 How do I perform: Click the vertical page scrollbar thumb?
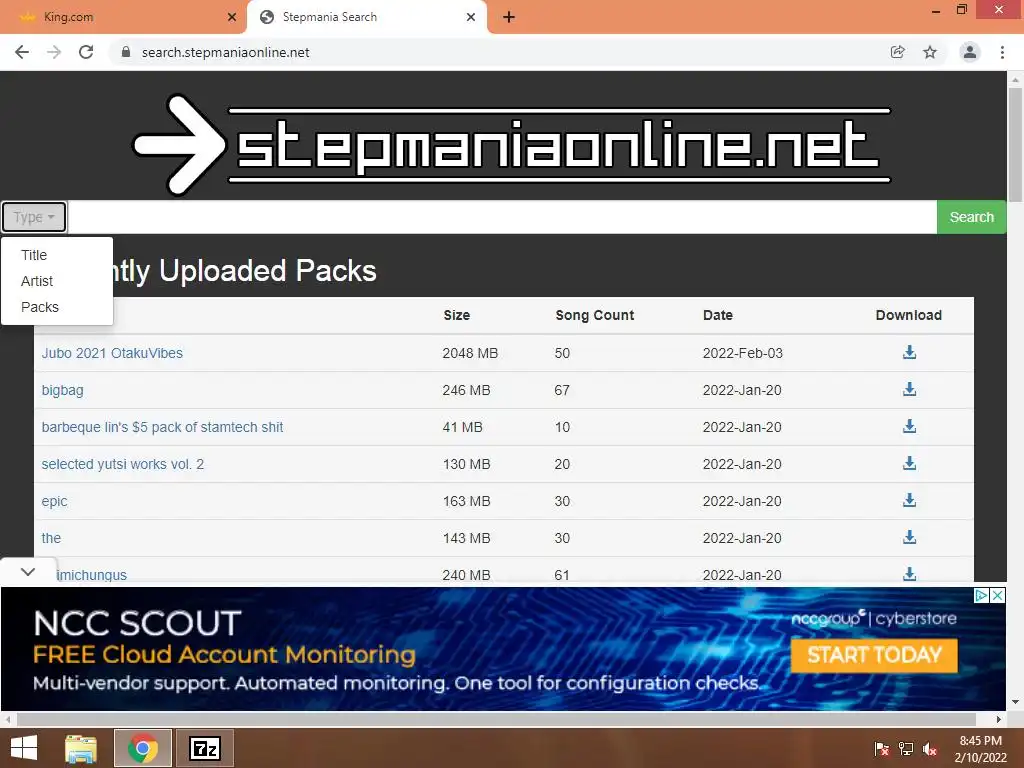1015,145
